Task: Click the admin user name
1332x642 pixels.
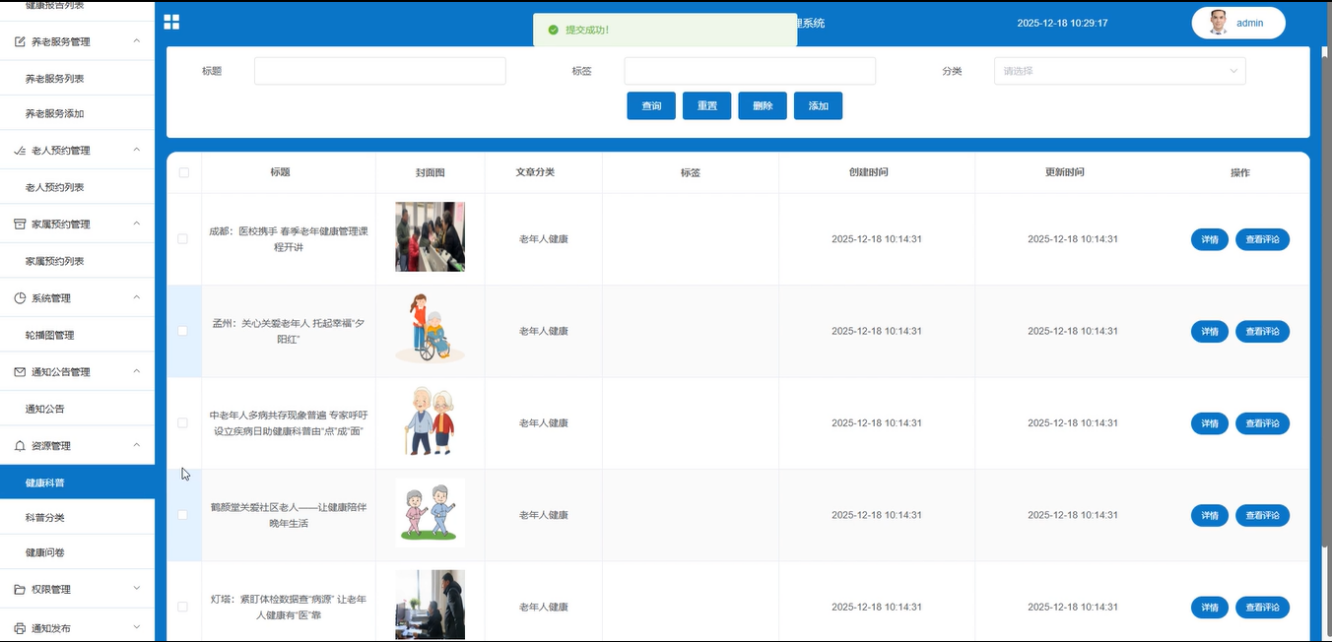Action: [1250, 23]
